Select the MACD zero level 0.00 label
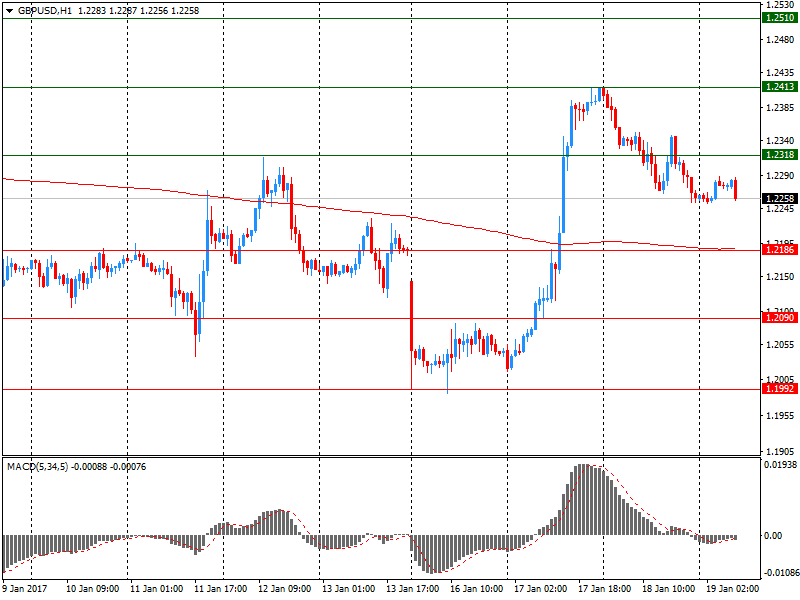The image size is (800, 600). pyautogui.click(x=773, y=536)
